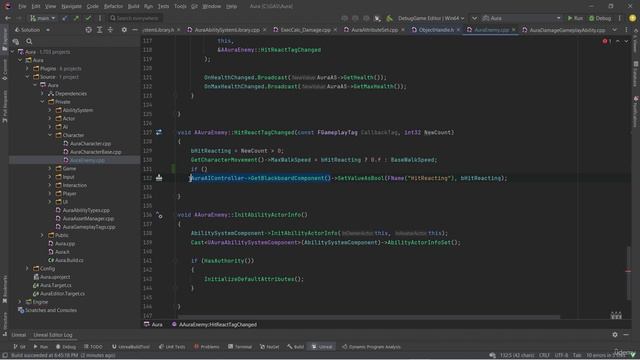The width and height of the screenshot is (640, 360).
Task: Open the File menu
Action: coord(22,7)
